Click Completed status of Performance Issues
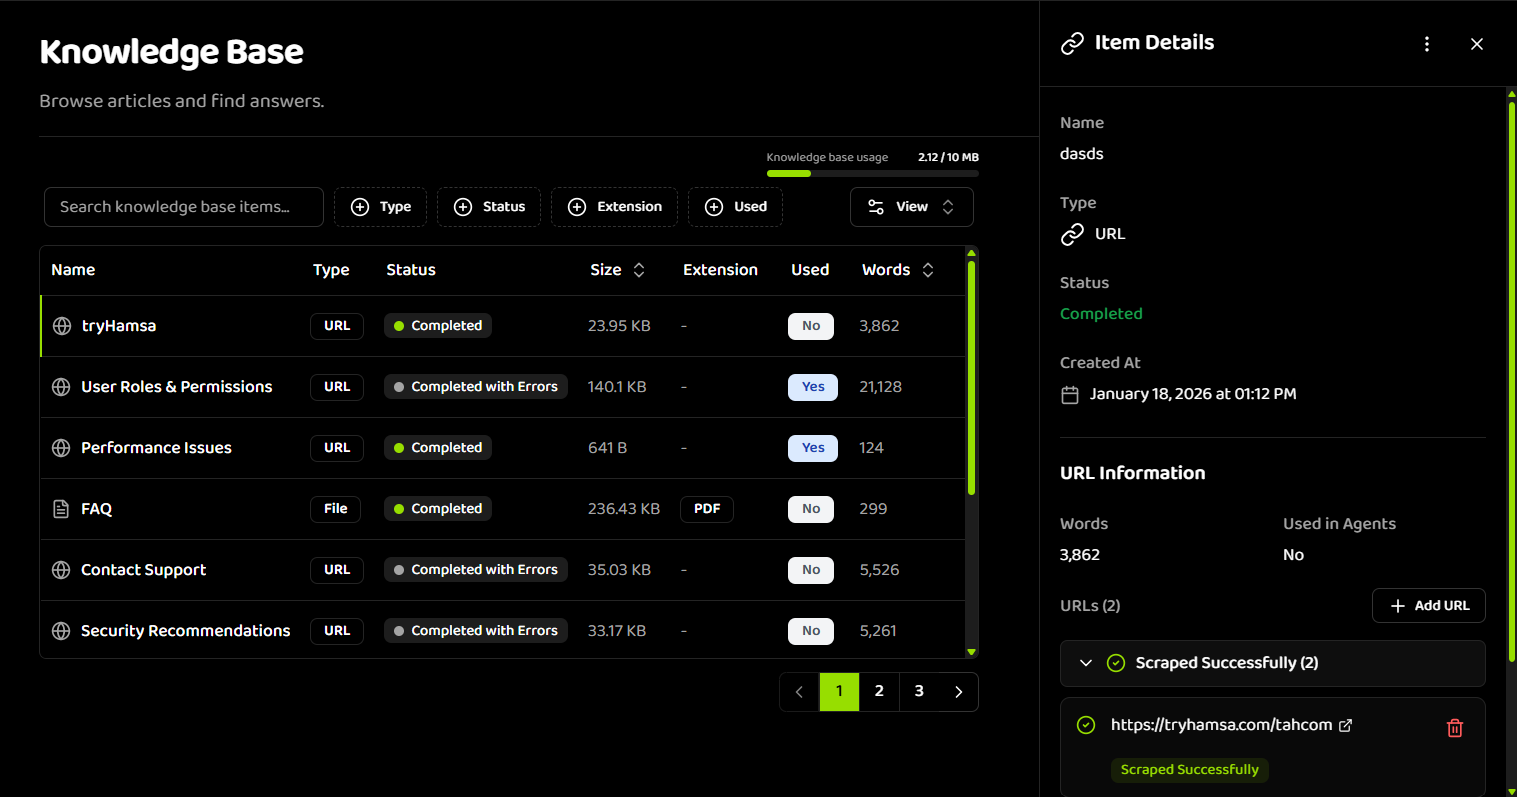Screen dimensions: 1517x797 (x=438, y=448)
